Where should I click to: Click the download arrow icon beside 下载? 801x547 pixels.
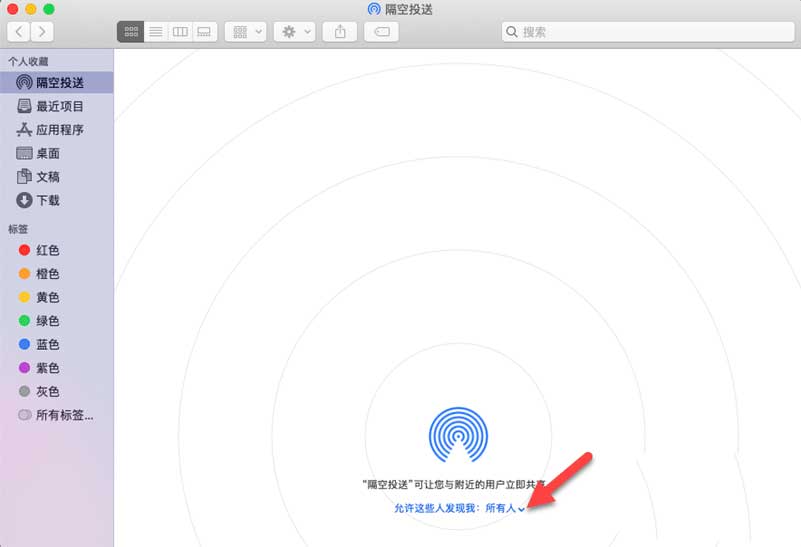pyautogui.click(x=24, y=200)
